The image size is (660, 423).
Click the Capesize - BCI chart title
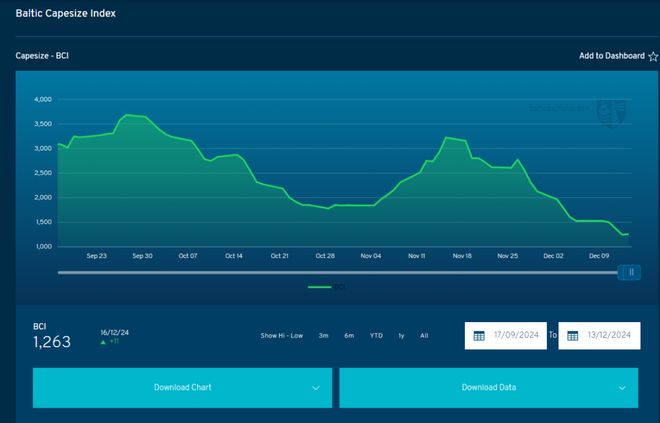[x=42, y=56]
